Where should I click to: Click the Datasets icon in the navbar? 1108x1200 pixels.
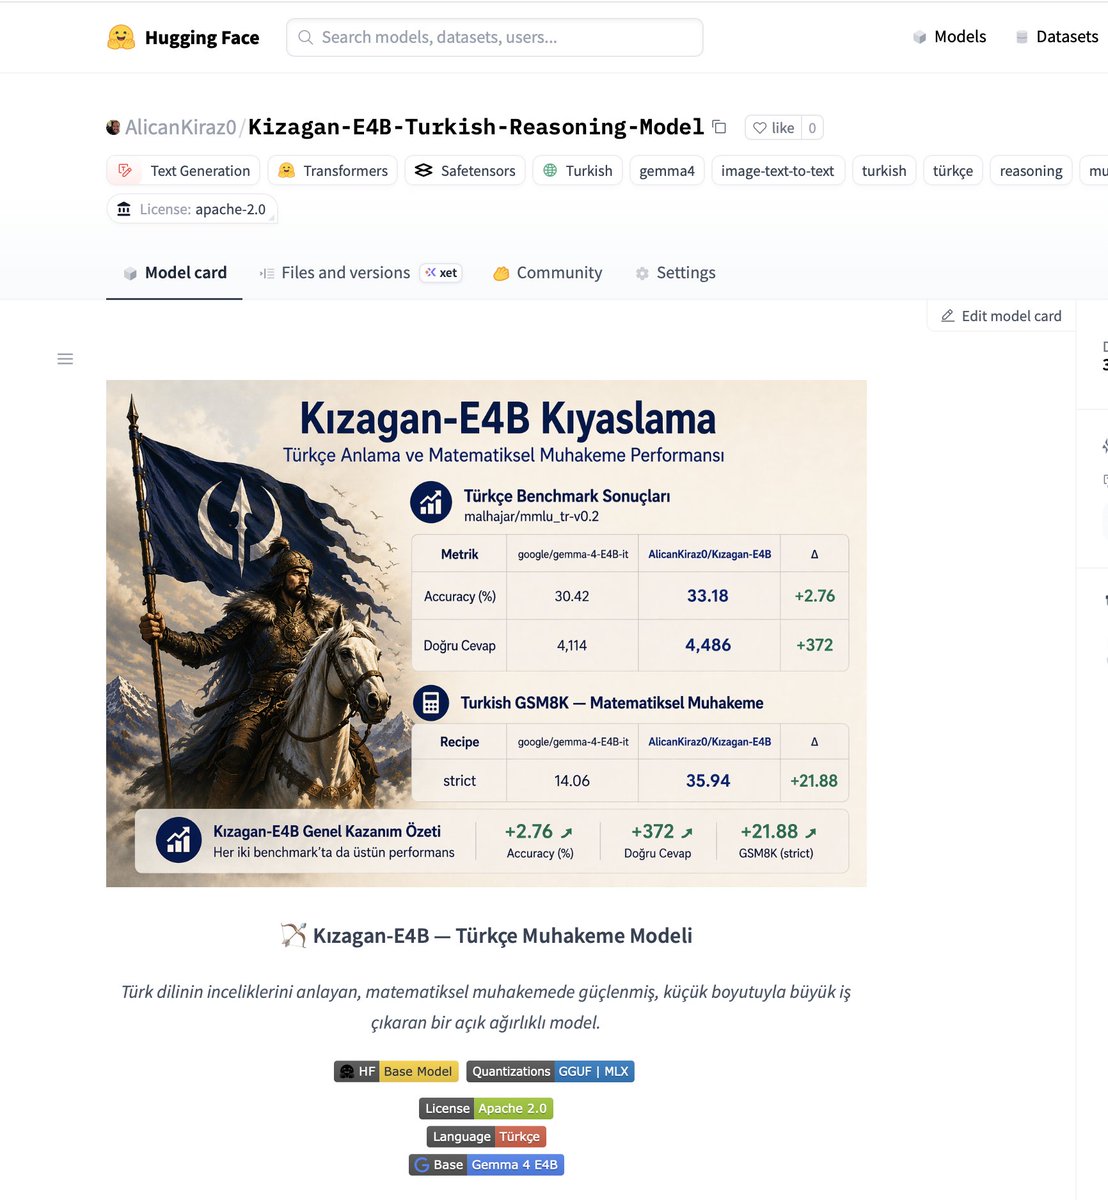click(1021, 36)
